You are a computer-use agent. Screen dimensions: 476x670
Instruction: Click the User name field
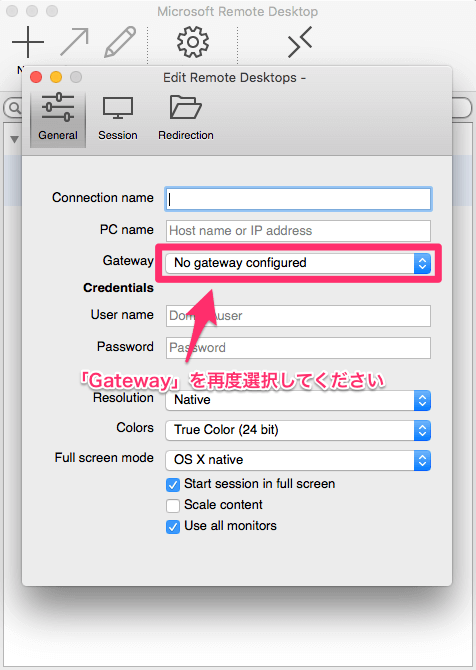[298, 316]
